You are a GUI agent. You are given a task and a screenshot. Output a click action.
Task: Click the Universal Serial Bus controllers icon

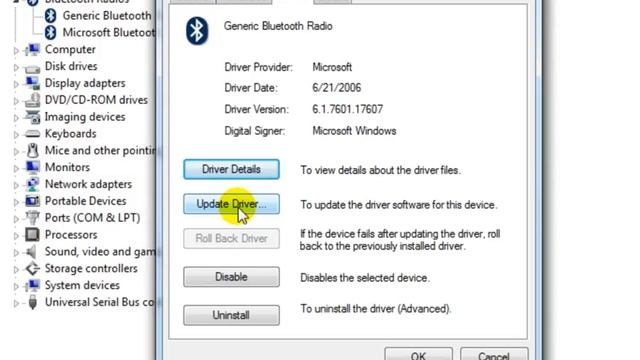tap(33, 302)
